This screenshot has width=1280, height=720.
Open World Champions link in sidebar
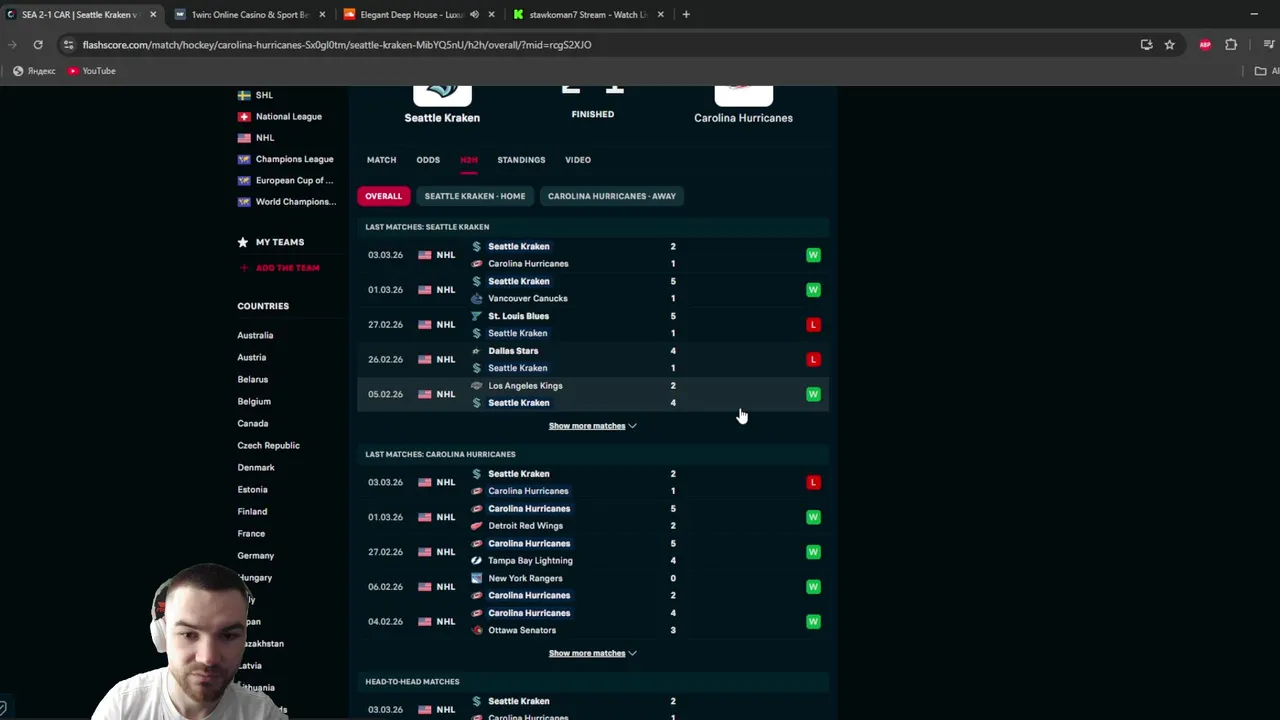coord(295,202)
